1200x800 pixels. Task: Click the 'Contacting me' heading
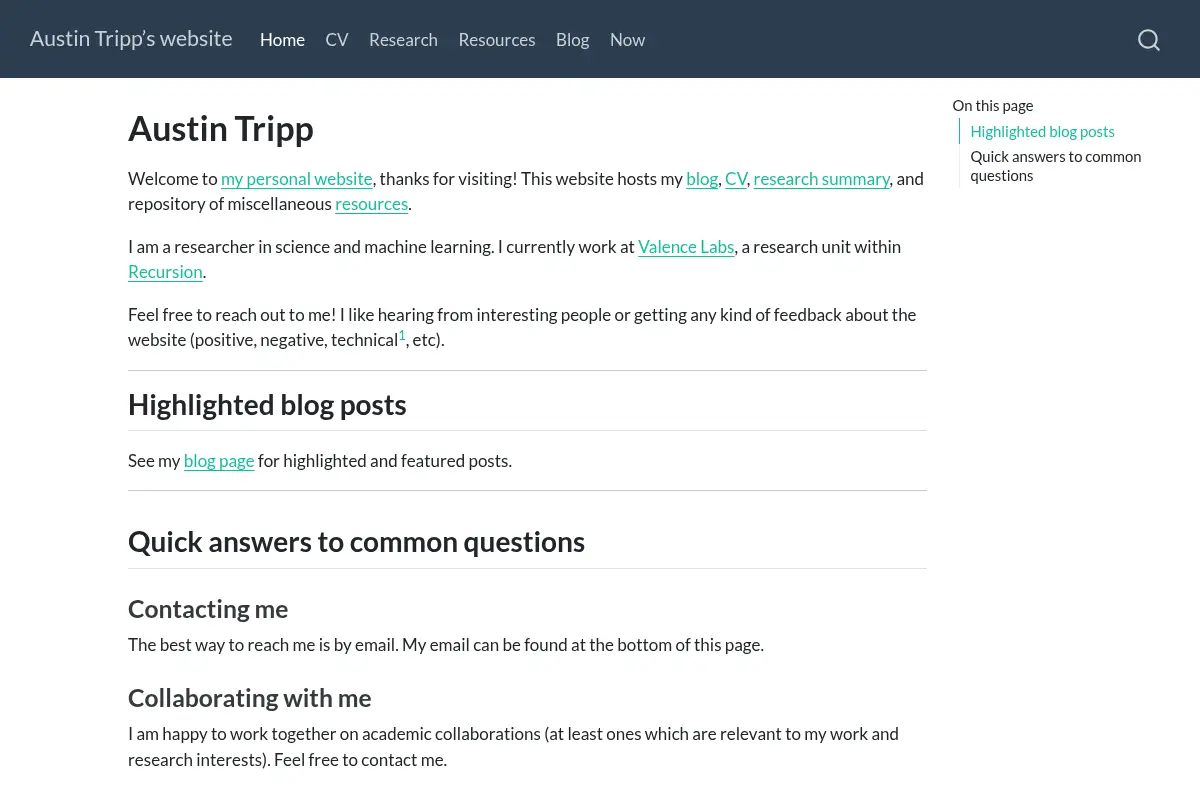208,609
